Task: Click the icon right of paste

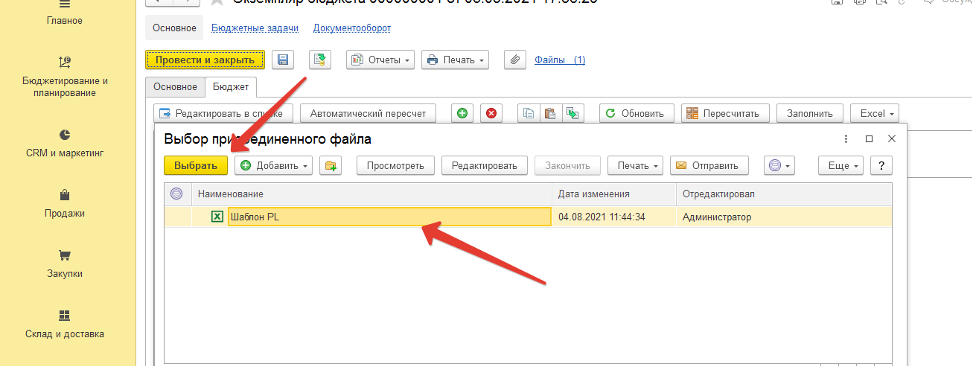Action: 572,114
